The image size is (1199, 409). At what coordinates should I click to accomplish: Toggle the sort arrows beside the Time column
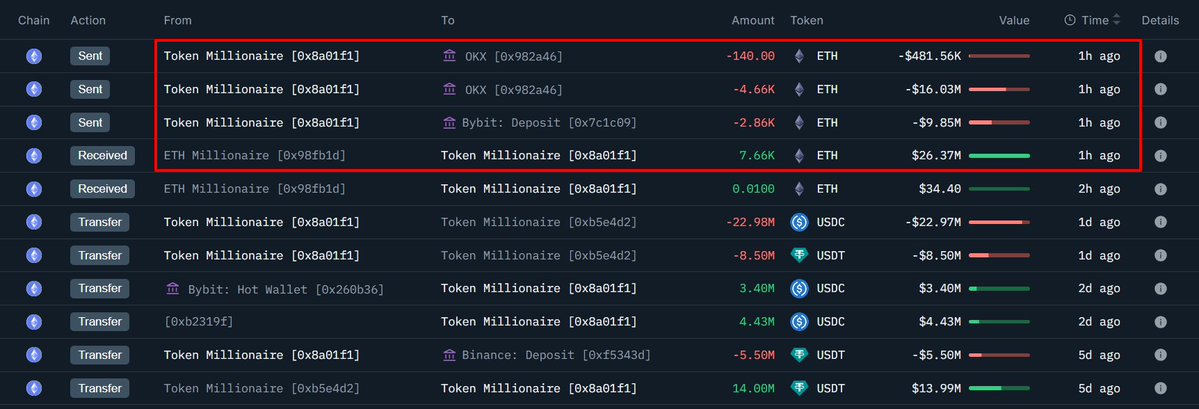tap(1116, 20)
